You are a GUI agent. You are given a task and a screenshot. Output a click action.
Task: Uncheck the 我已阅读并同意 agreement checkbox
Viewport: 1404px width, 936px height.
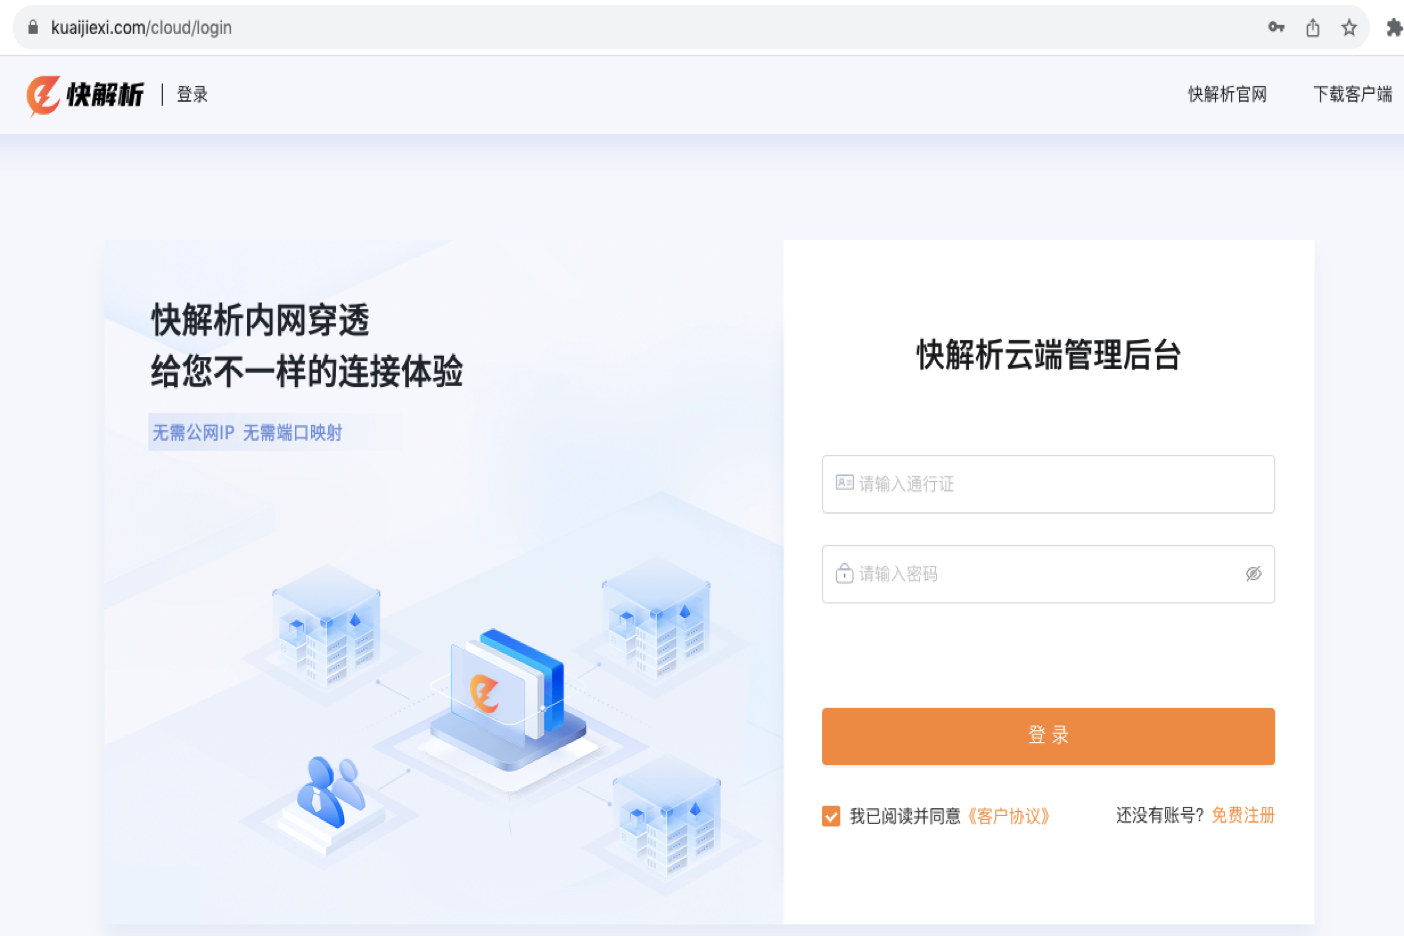point(831,816)
